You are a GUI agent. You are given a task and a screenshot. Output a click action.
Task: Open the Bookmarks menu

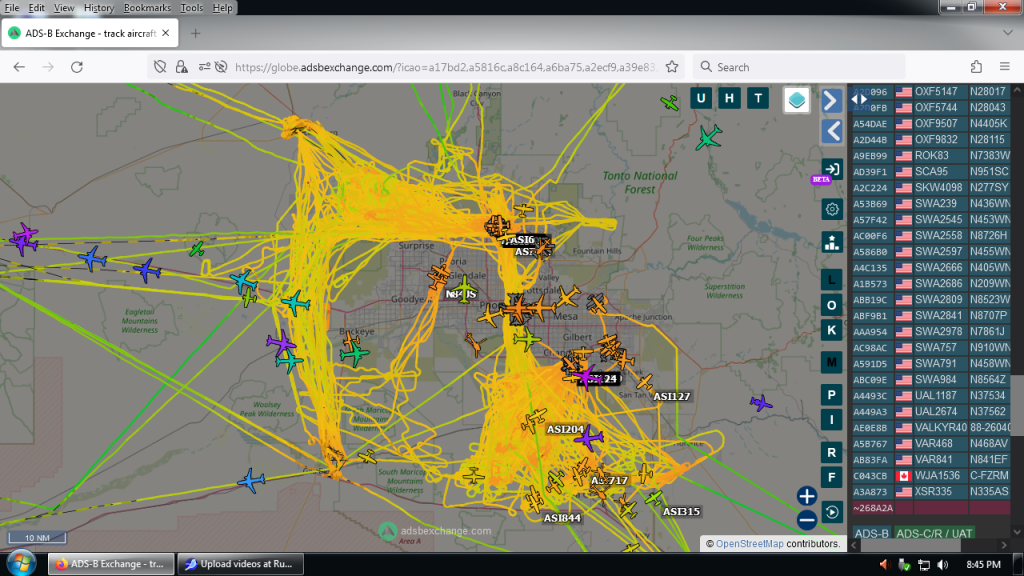click(x=147, y=8)
